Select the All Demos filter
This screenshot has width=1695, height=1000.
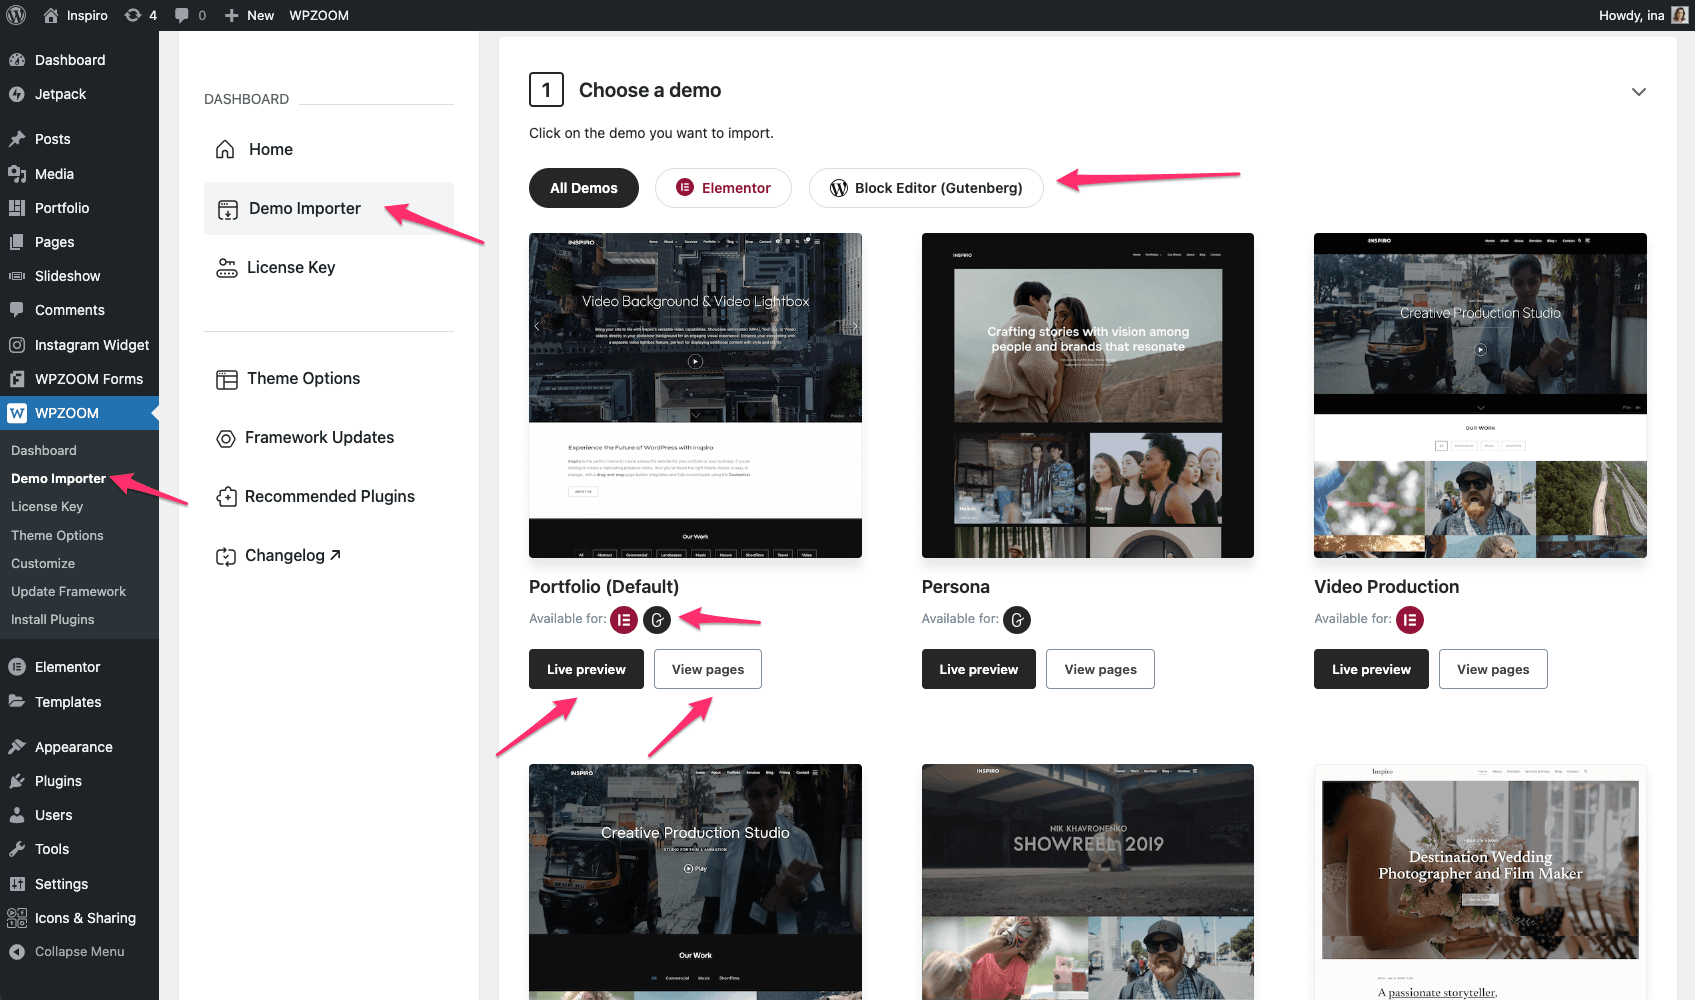(x=583, y=188)
